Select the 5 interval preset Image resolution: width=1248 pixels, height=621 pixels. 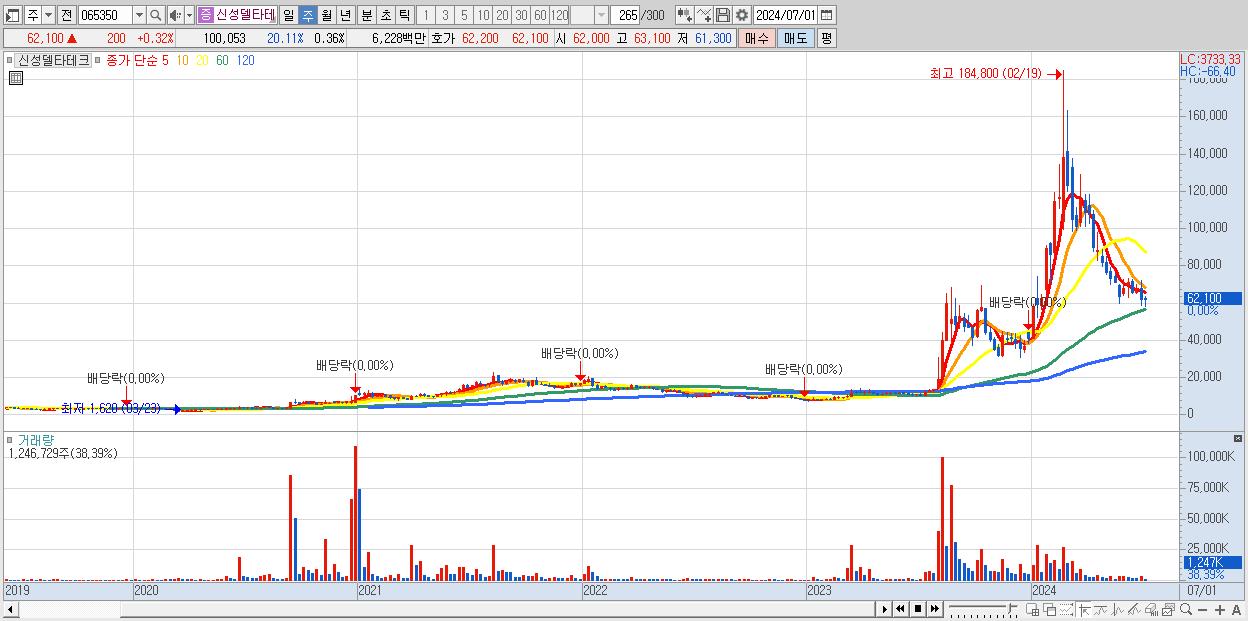[464, 15]
